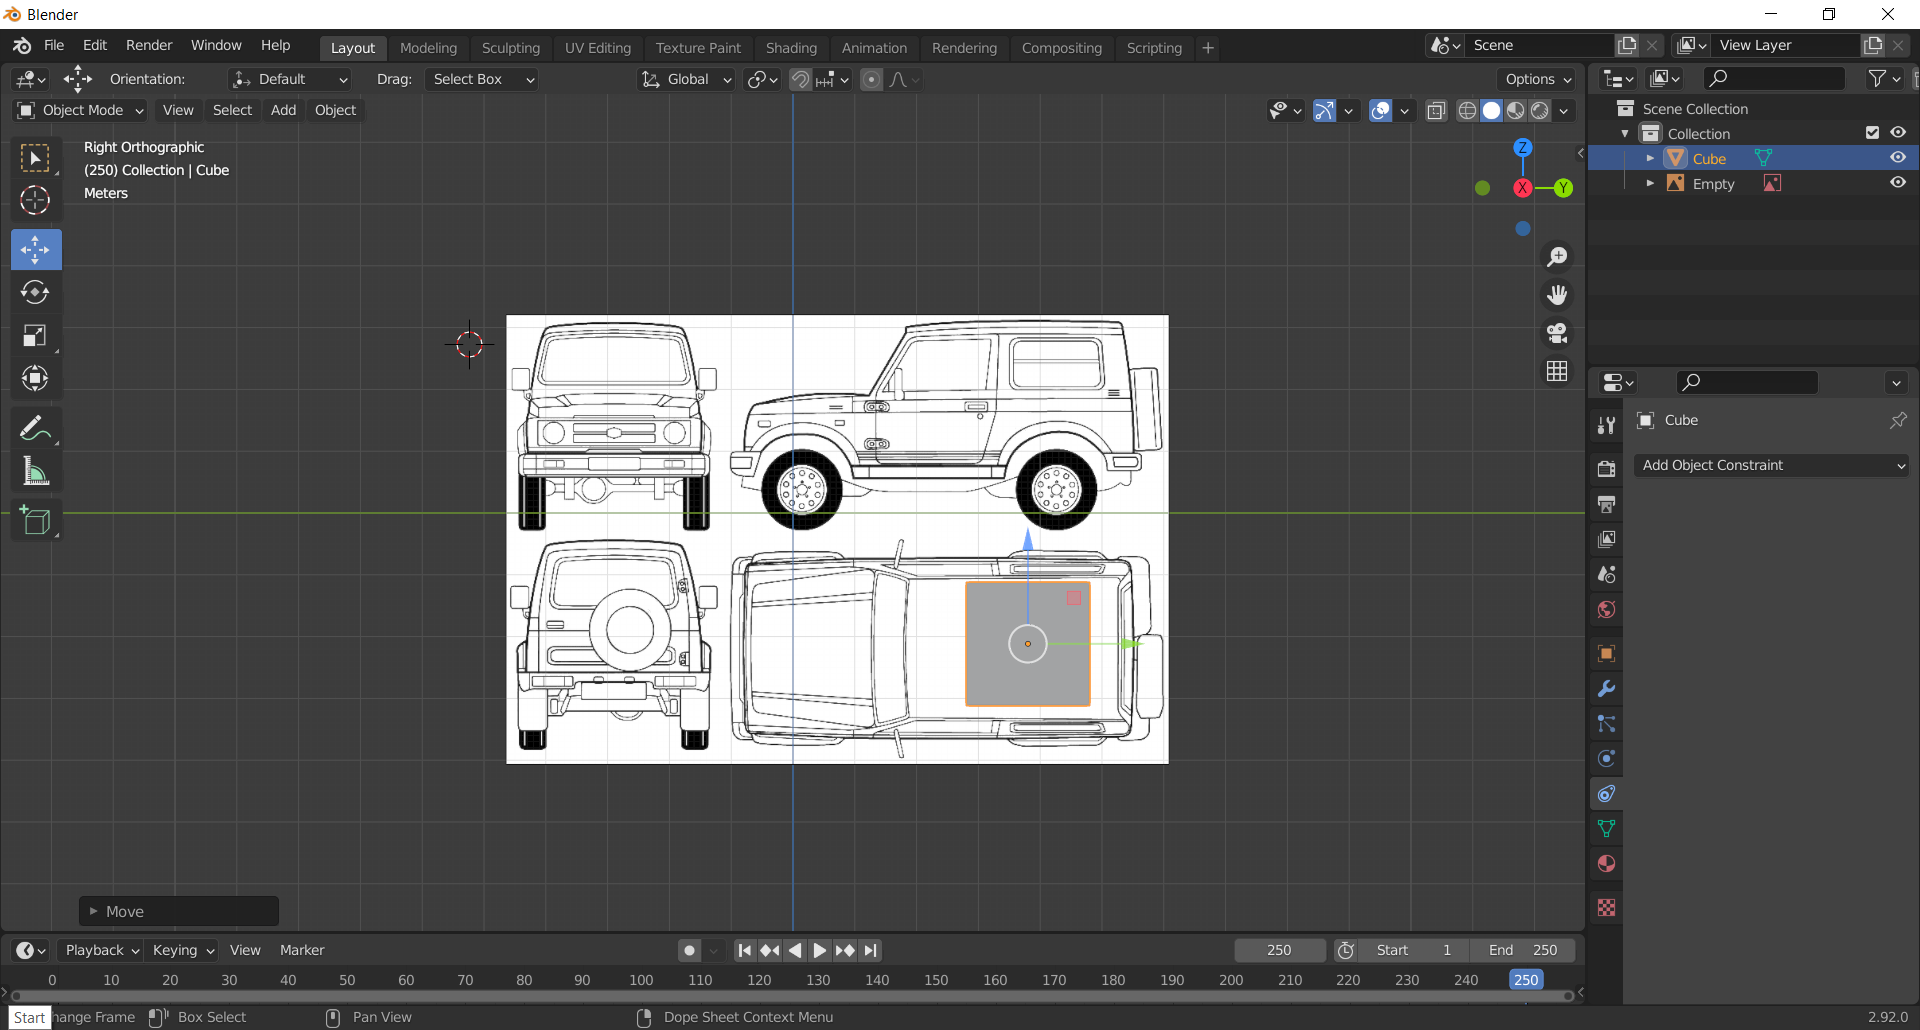Open Add Object Constraint dropdown
This screenshot has height=1030, width=1920.
click(1771, 465)
